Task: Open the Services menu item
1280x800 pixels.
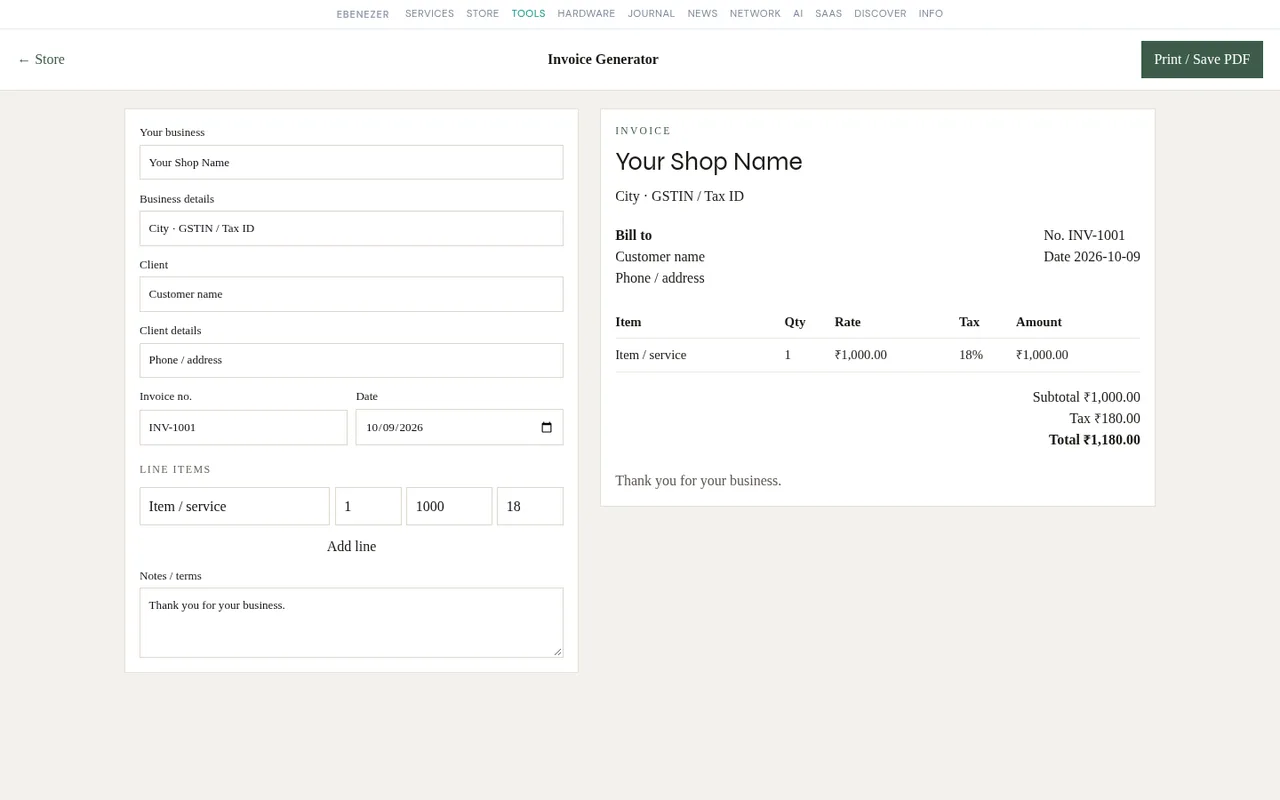Action: tap(429, 14)
